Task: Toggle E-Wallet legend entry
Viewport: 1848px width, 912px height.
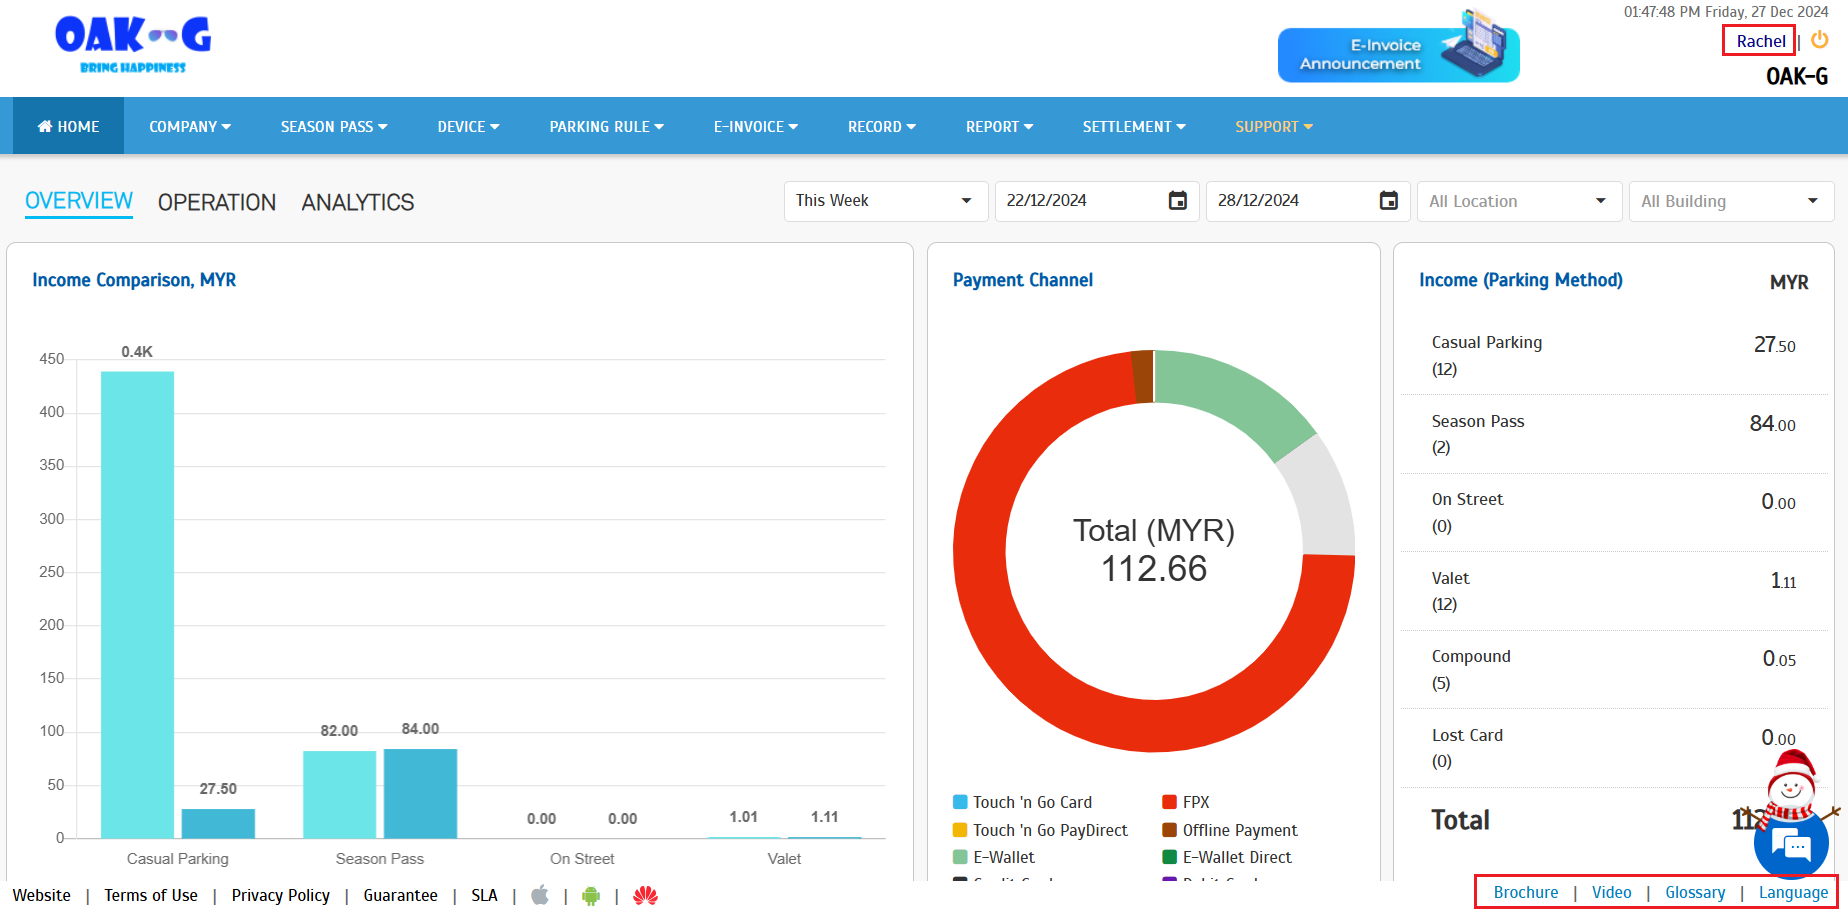Action: tap(1003, 857)
